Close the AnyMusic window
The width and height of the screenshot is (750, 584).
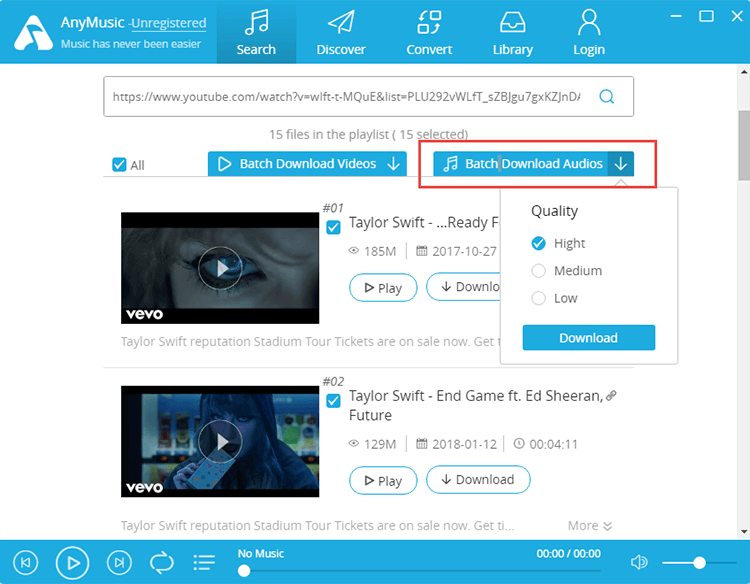point(737,16)
